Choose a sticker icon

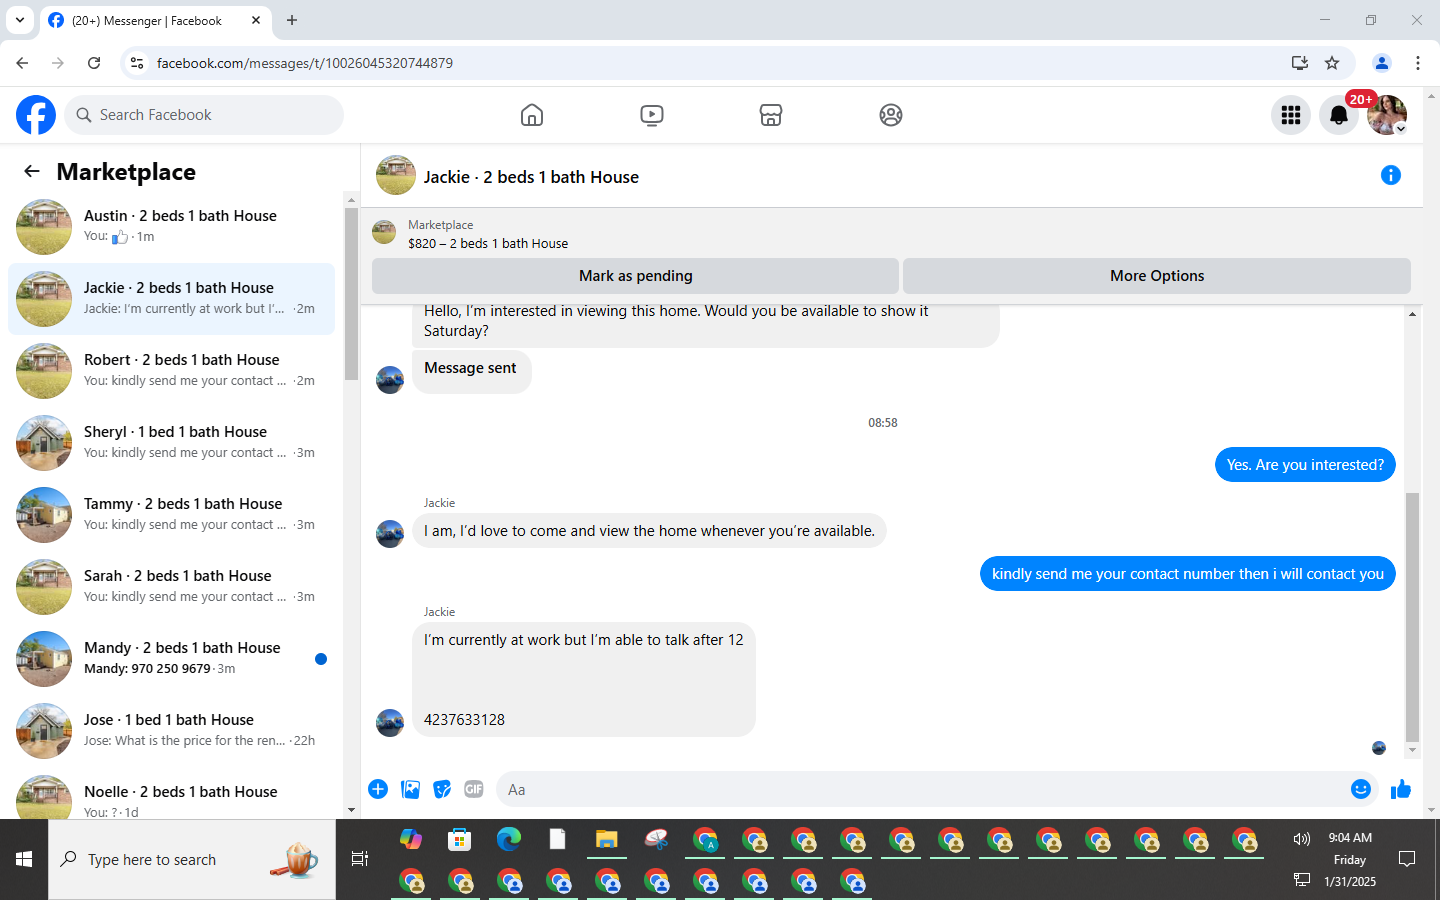coord(442,789)
